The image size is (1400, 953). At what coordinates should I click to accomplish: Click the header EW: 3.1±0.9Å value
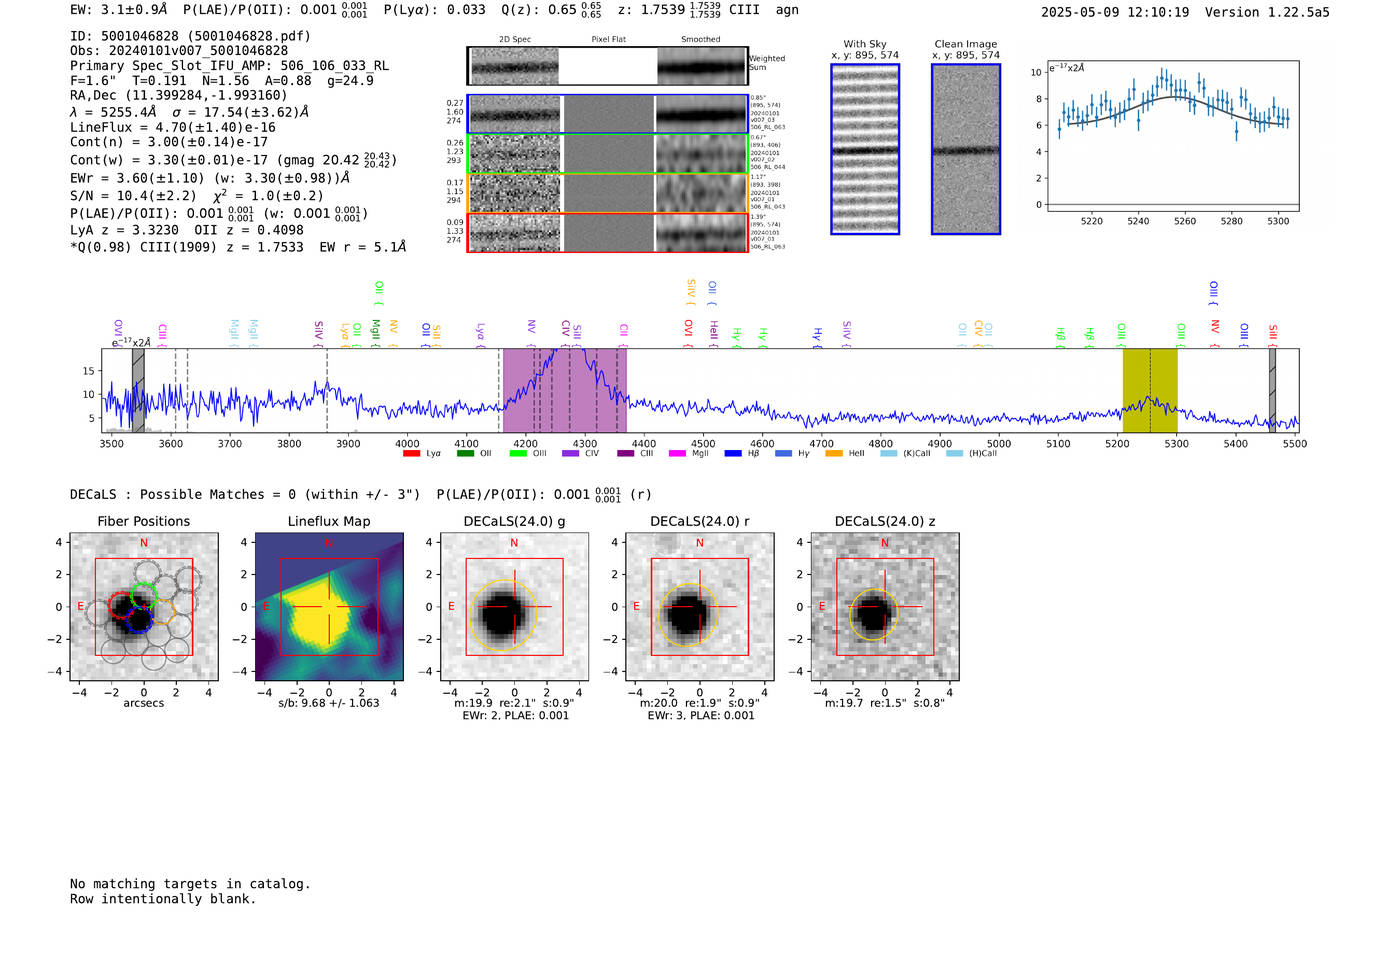pos(119,10)
